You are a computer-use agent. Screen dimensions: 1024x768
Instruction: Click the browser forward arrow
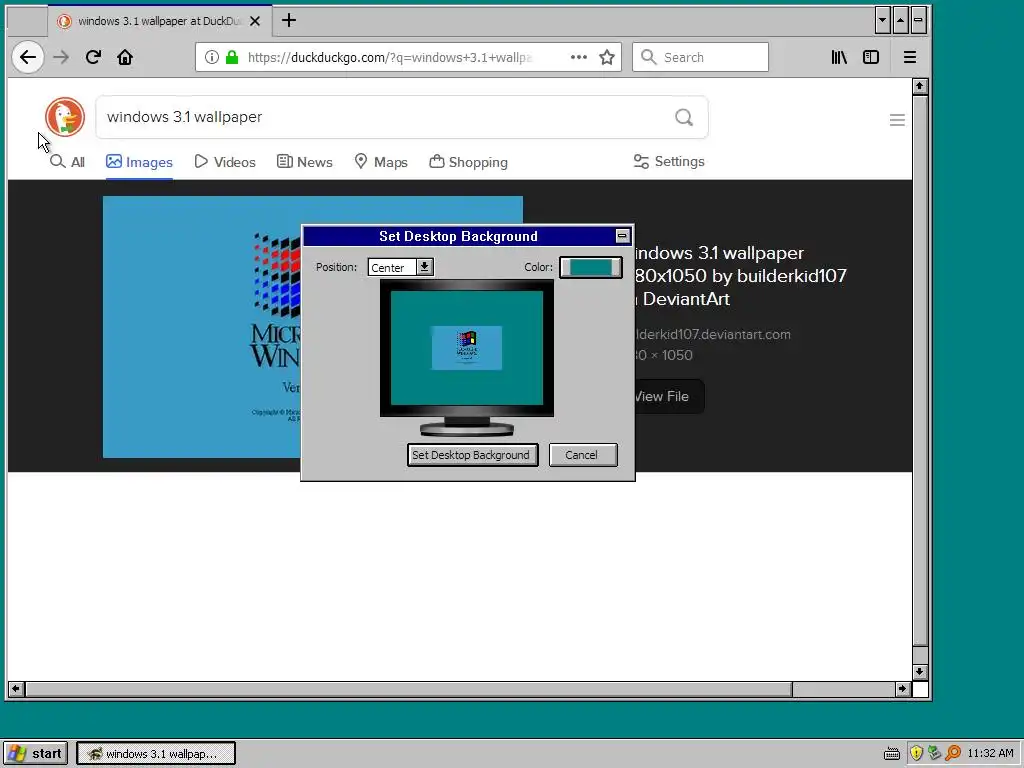pyautogui.click(x=61, y=57)
